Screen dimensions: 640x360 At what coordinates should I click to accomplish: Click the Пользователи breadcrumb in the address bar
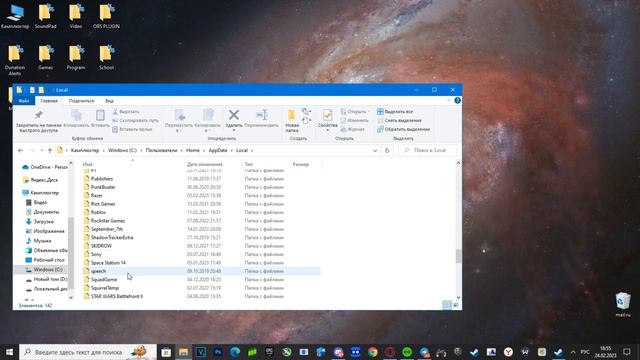click(x=161, y=150)
